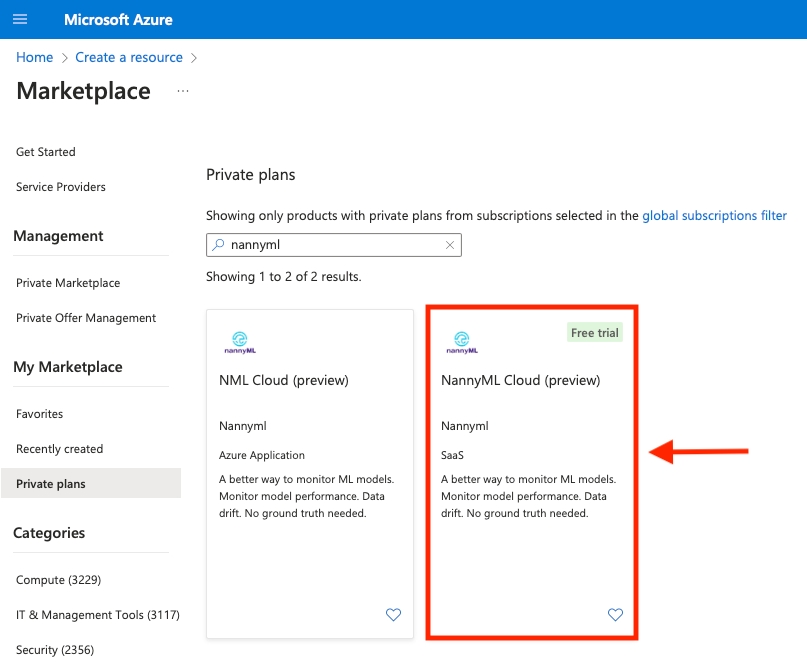Open the Azure hamburger menu
The width and height of the screenshot is (807, 671).
click(x=20, y=20)
